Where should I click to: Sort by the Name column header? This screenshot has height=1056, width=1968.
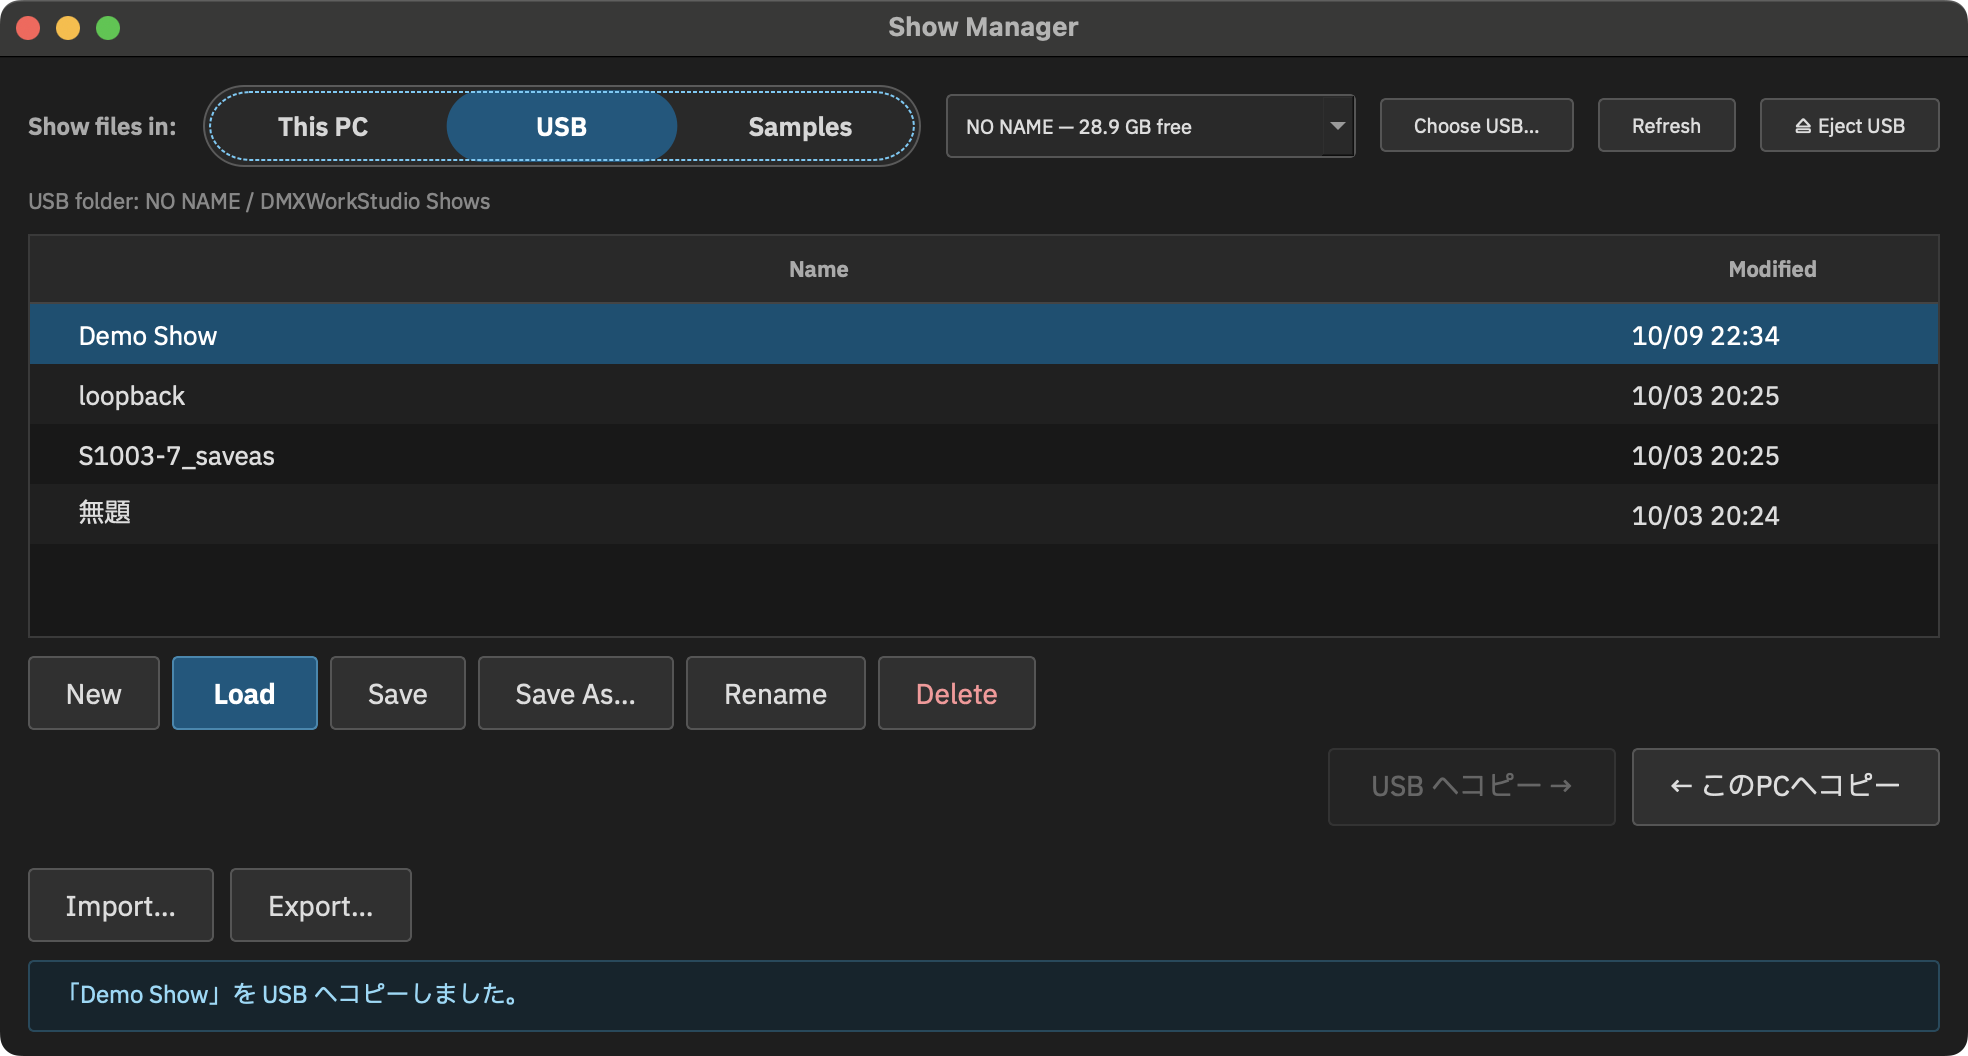pyautogui.click(x=818, y=269)
